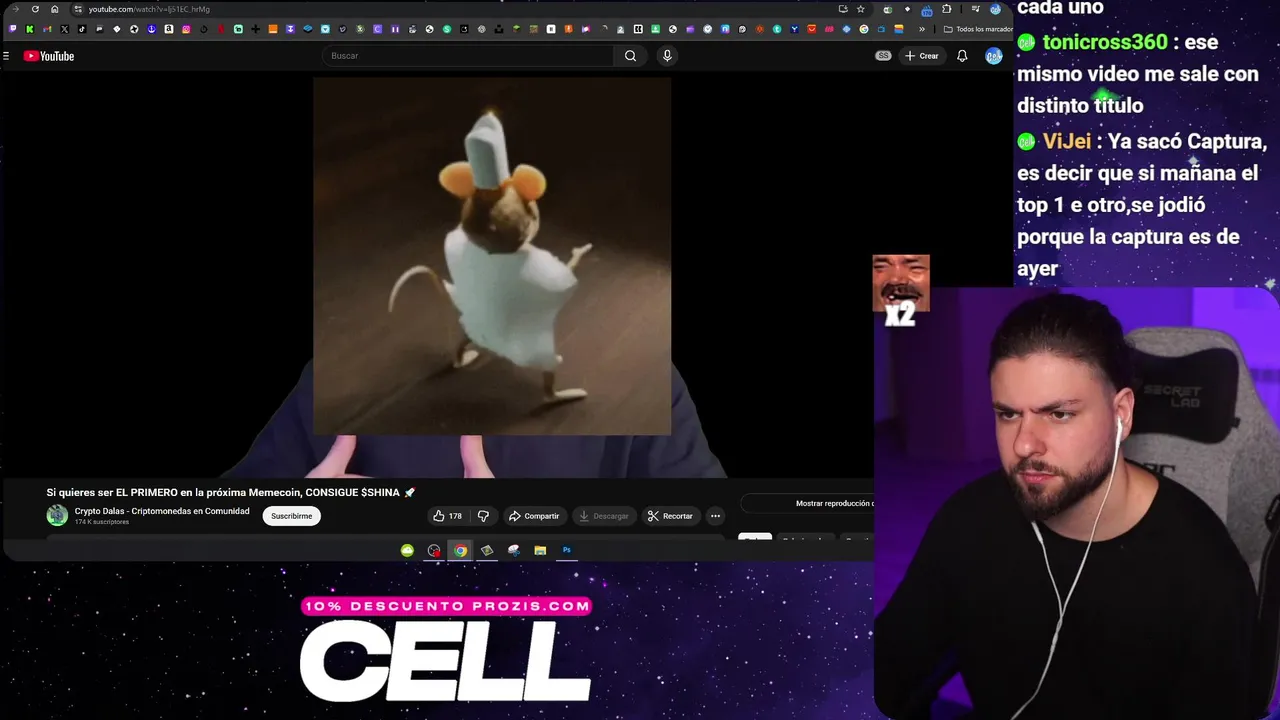Click the Compartir share button

[534, 516]
